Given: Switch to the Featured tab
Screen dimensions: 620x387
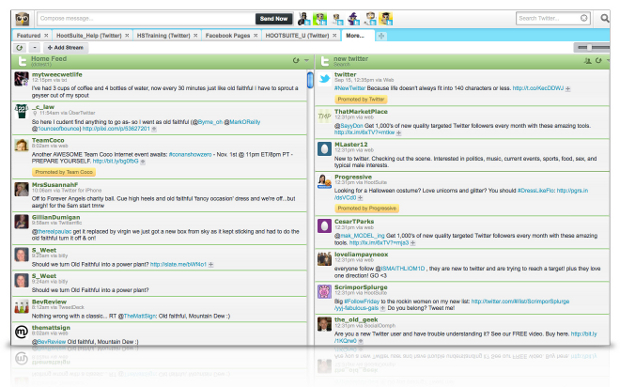Looking at the screenshot, I should pyautogui.click(x=28, y=36).
